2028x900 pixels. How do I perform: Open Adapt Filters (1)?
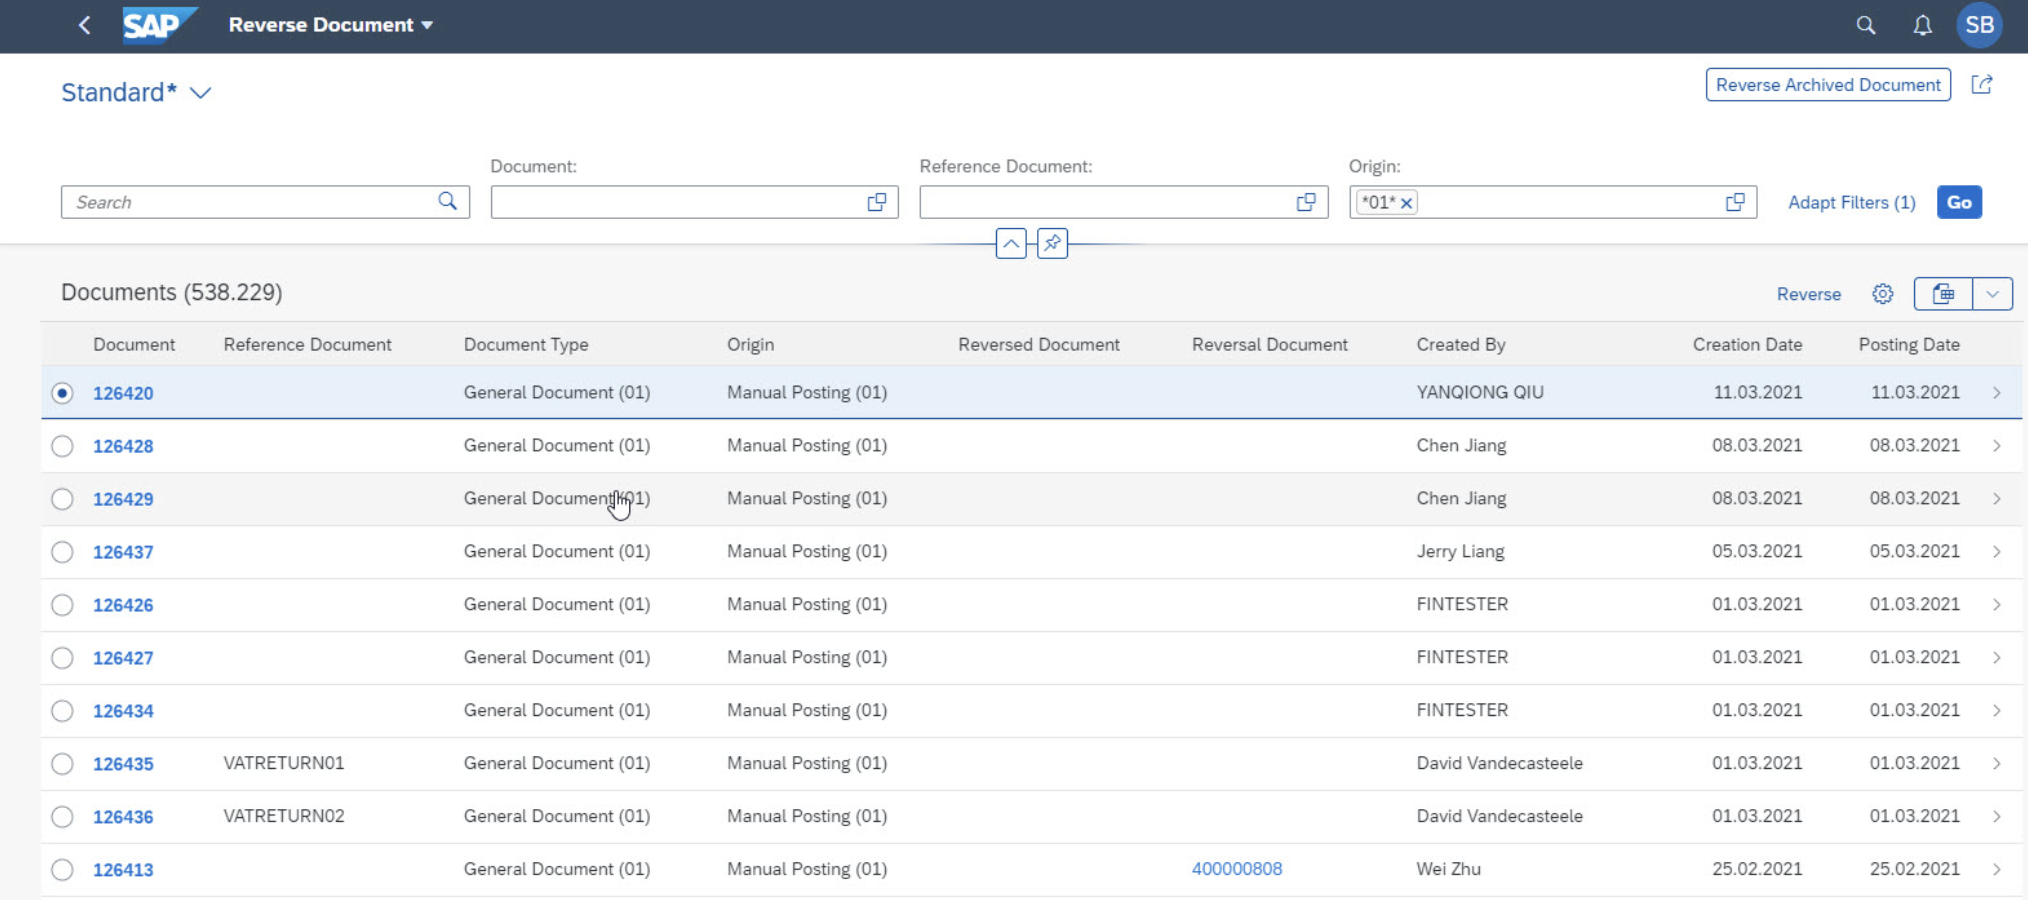click(x=1852, y=202)
